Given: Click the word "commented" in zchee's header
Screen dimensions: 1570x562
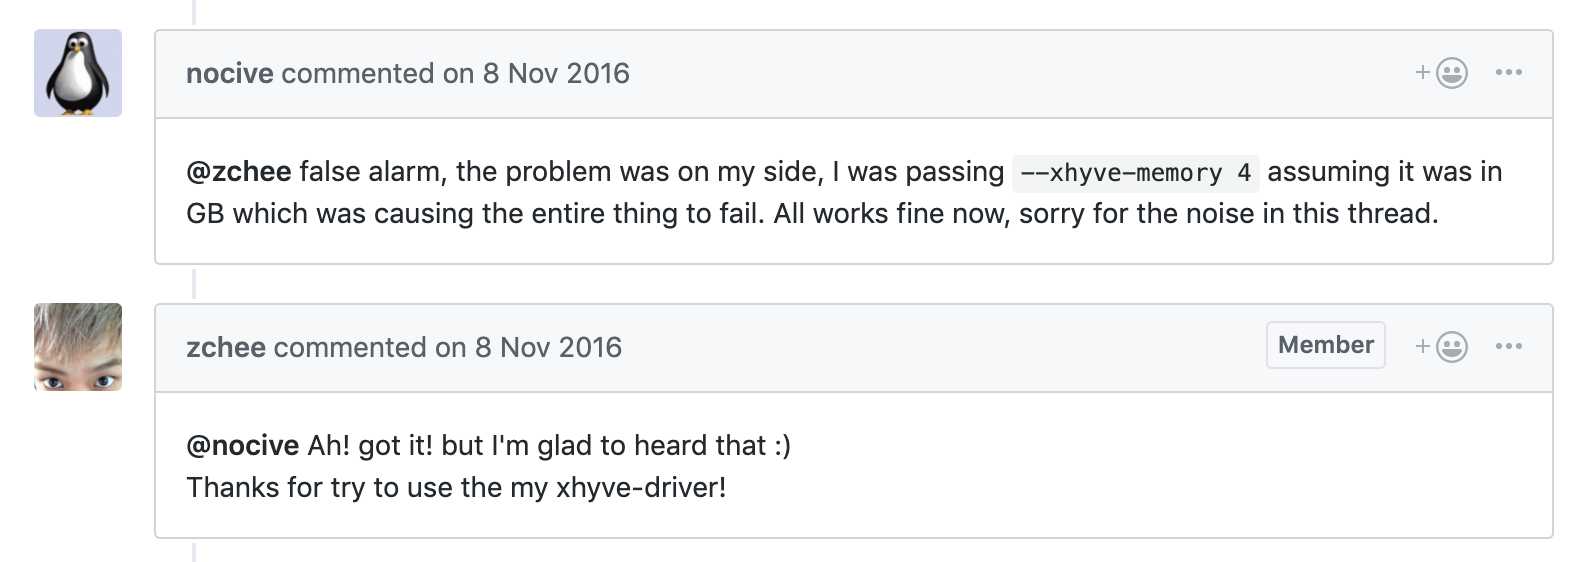Looking at the screenshot, I should [349, 348].
